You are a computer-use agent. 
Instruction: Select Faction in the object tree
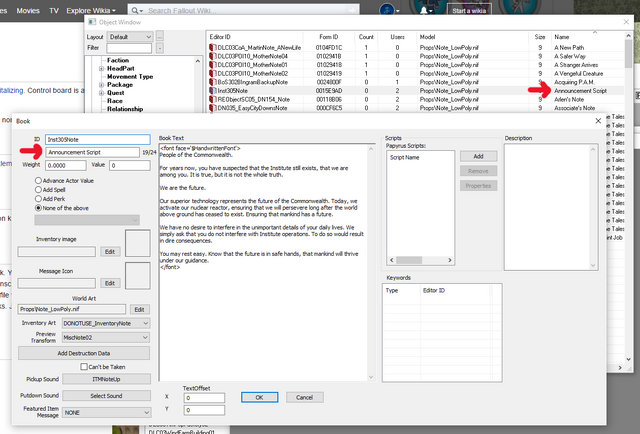(118, 60)
